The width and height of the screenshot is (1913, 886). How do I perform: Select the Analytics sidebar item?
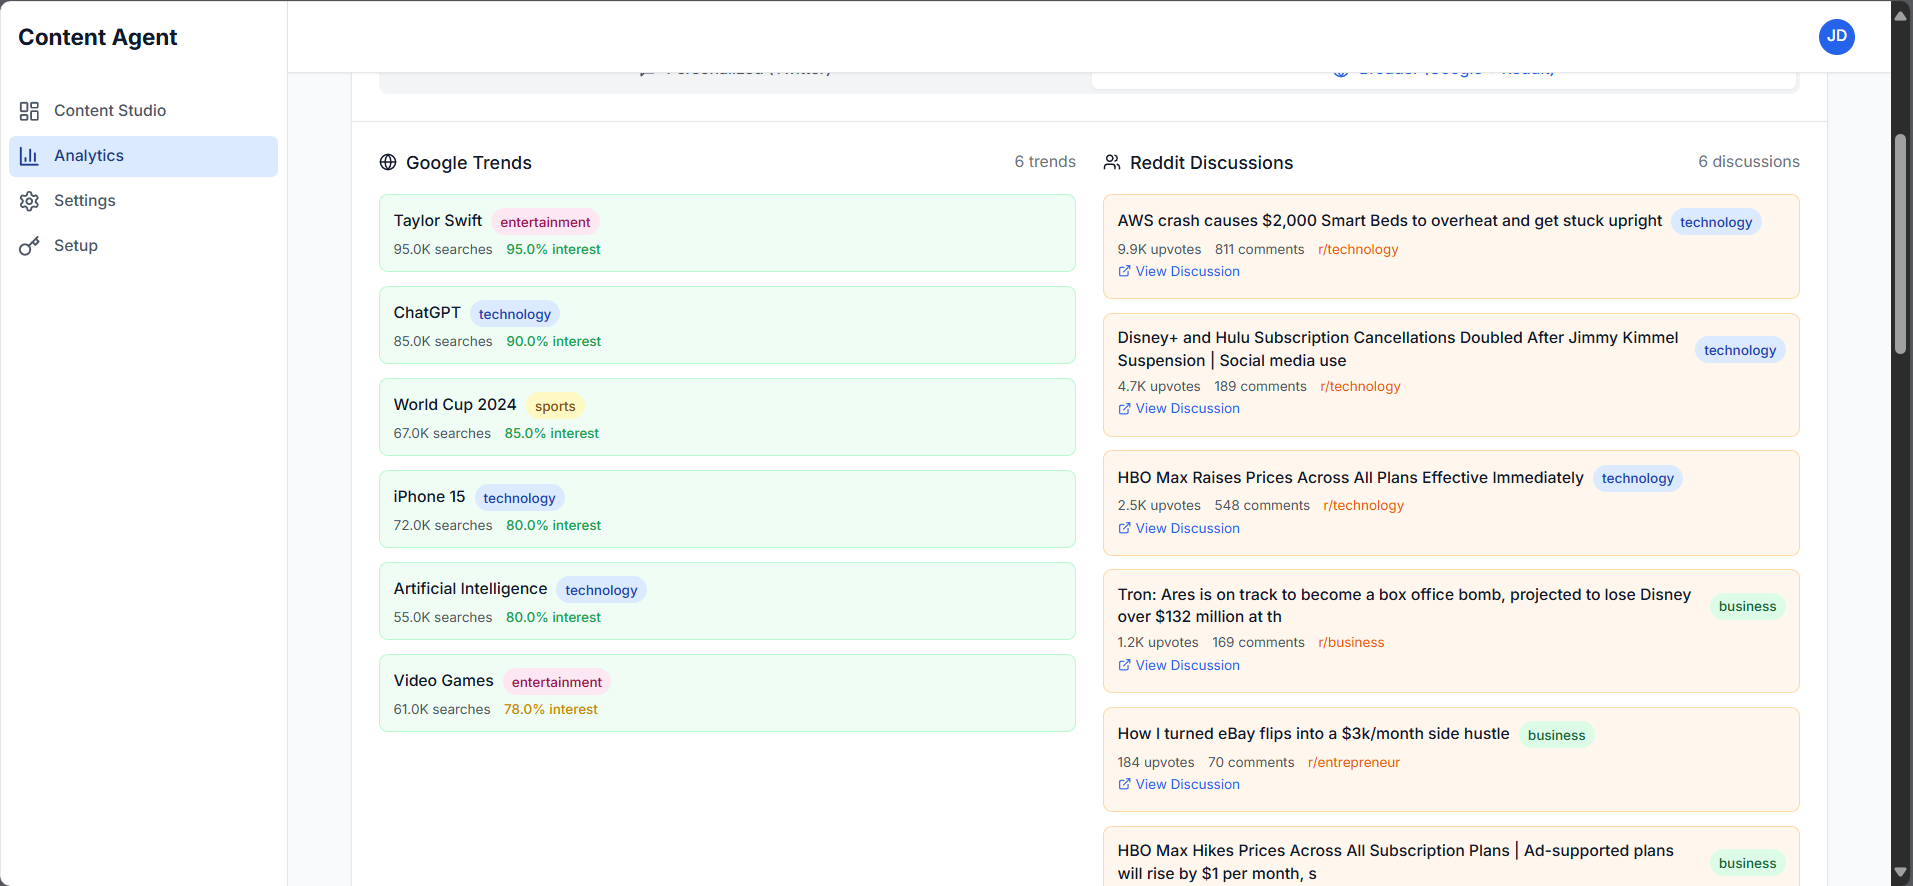pos(143,156)
